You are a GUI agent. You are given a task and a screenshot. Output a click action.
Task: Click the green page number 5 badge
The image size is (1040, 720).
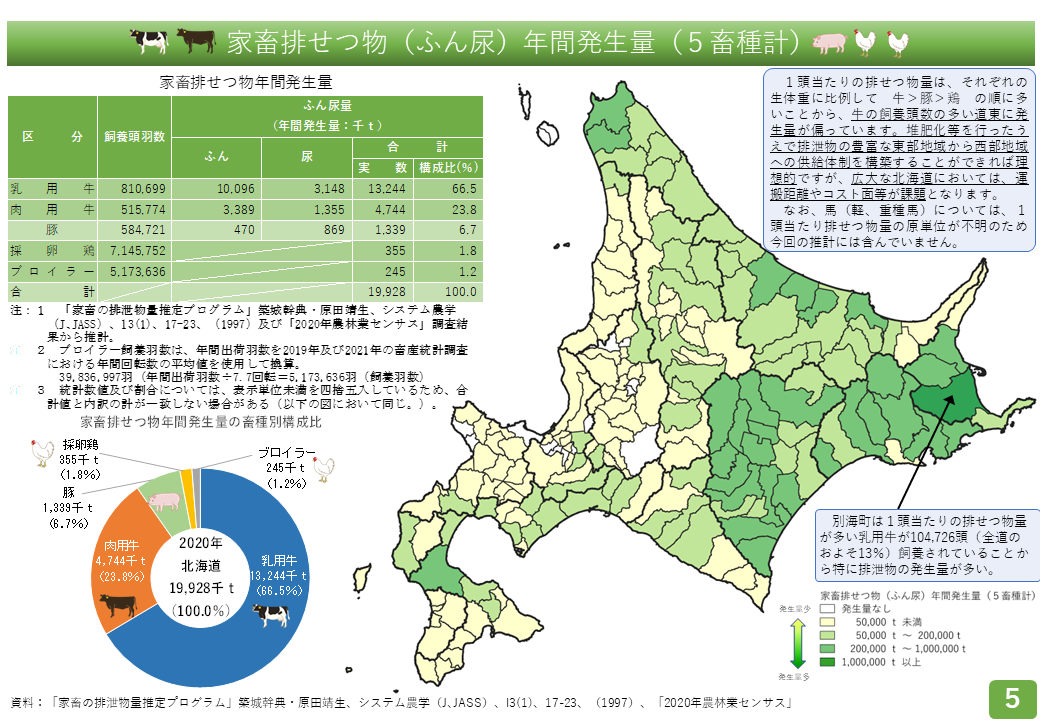pyautogui.click(x=1011, y=697)
